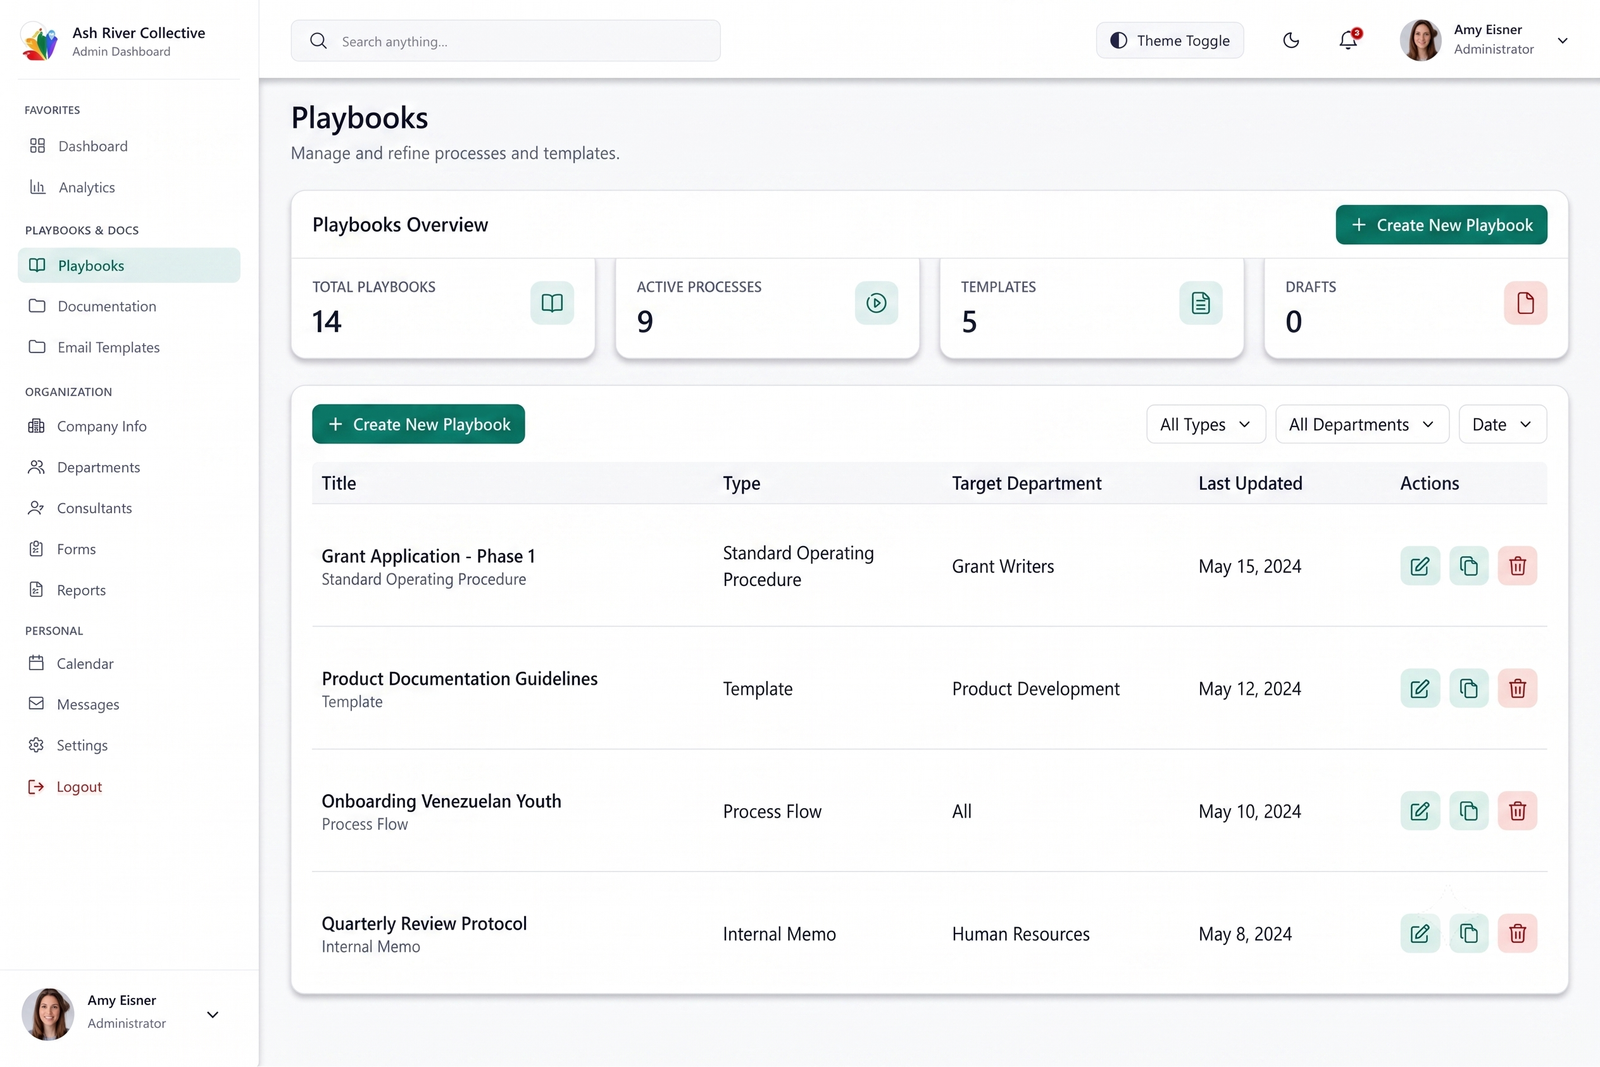This screenshot has height=1067, width=1600.
Task: Click the Theme Toggle button
Action: (x=1170, y=40)
